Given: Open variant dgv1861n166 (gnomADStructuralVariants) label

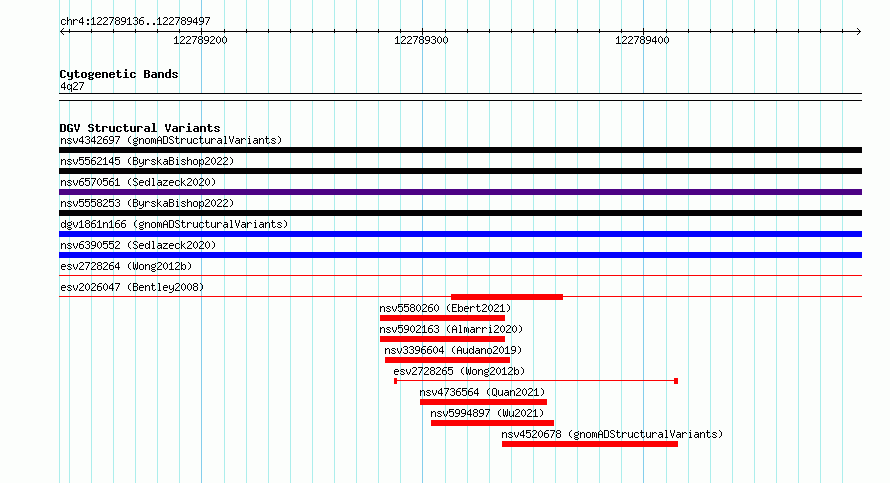Looking at the screenshot, I should point(174,224).
